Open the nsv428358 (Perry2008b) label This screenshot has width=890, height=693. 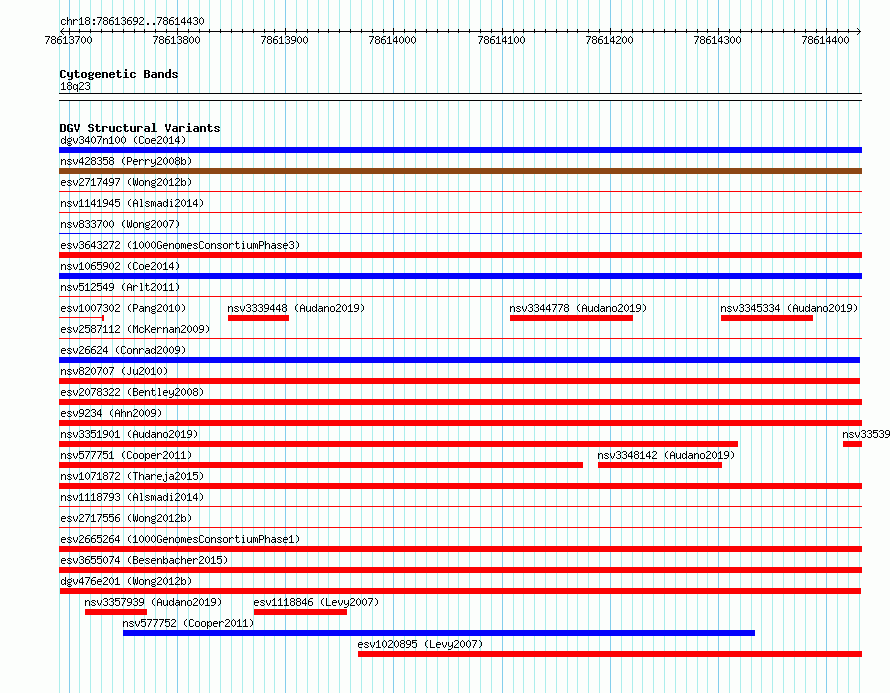coord(126,161)
